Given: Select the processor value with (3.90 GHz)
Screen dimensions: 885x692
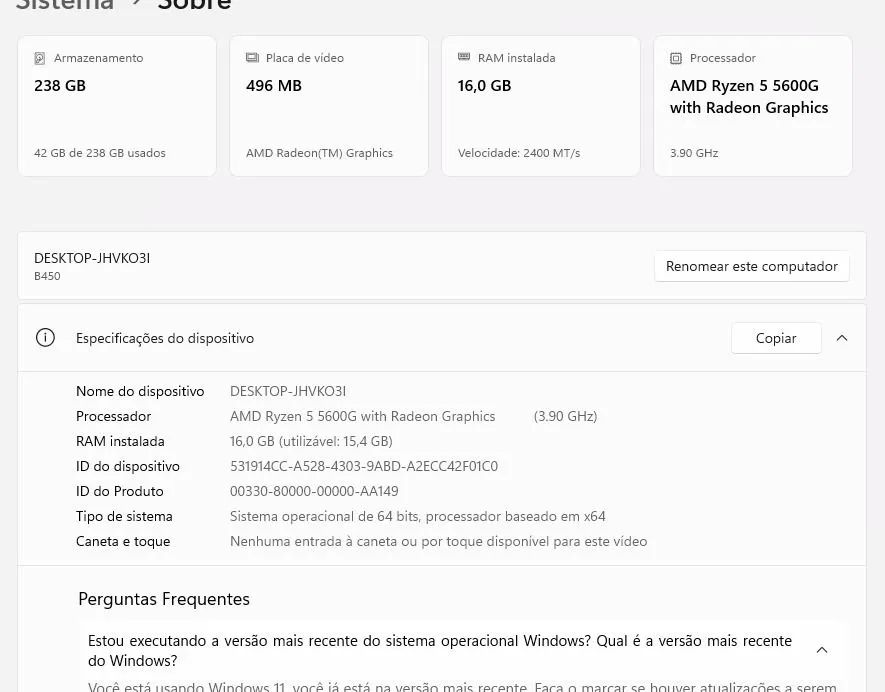Looking at the screenshot, I should click(x=413, y=416).
